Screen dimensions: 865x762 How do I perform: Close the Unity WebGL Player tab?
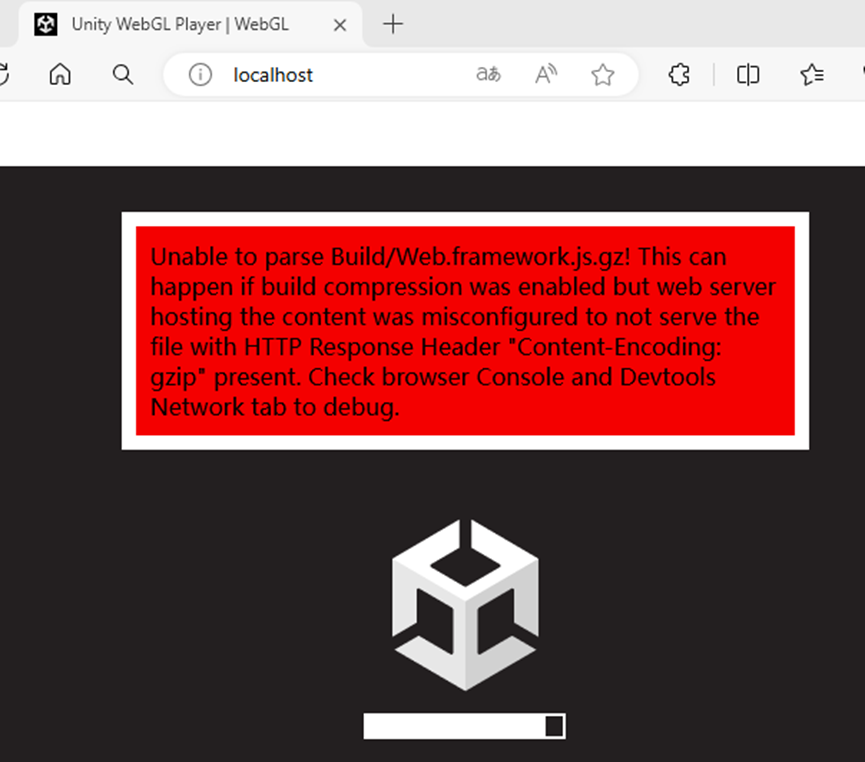pos(340,25)
